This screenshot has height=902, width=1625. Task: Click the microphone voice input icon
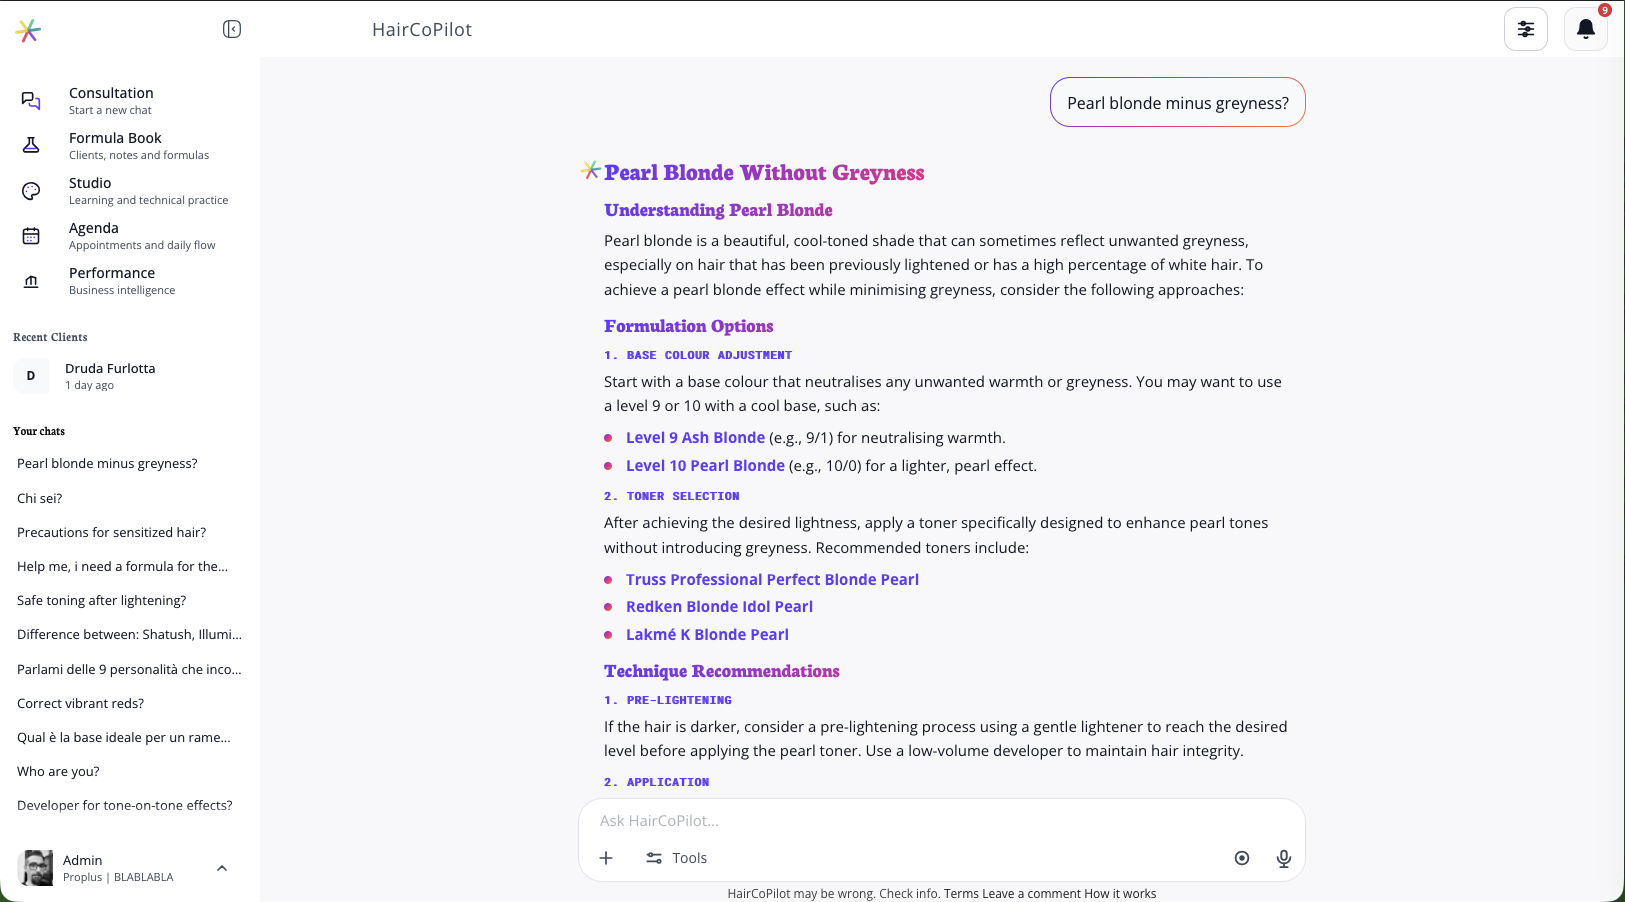click(1284, 858)
